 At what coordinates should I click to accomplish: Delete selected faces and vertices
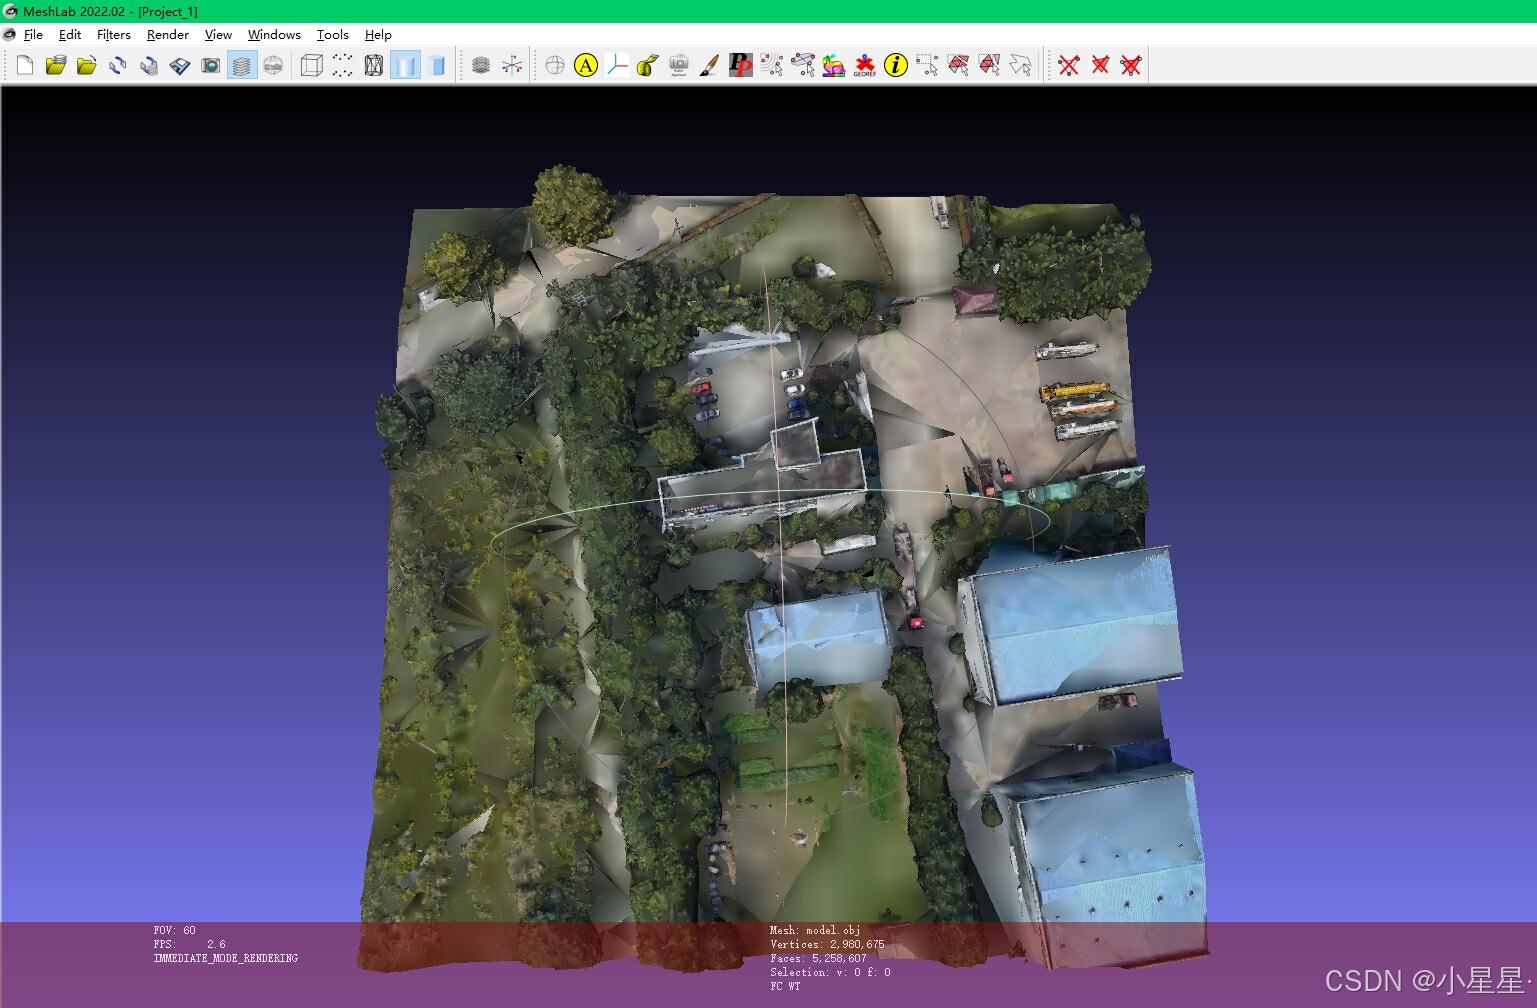click(x=1131, y=66)
